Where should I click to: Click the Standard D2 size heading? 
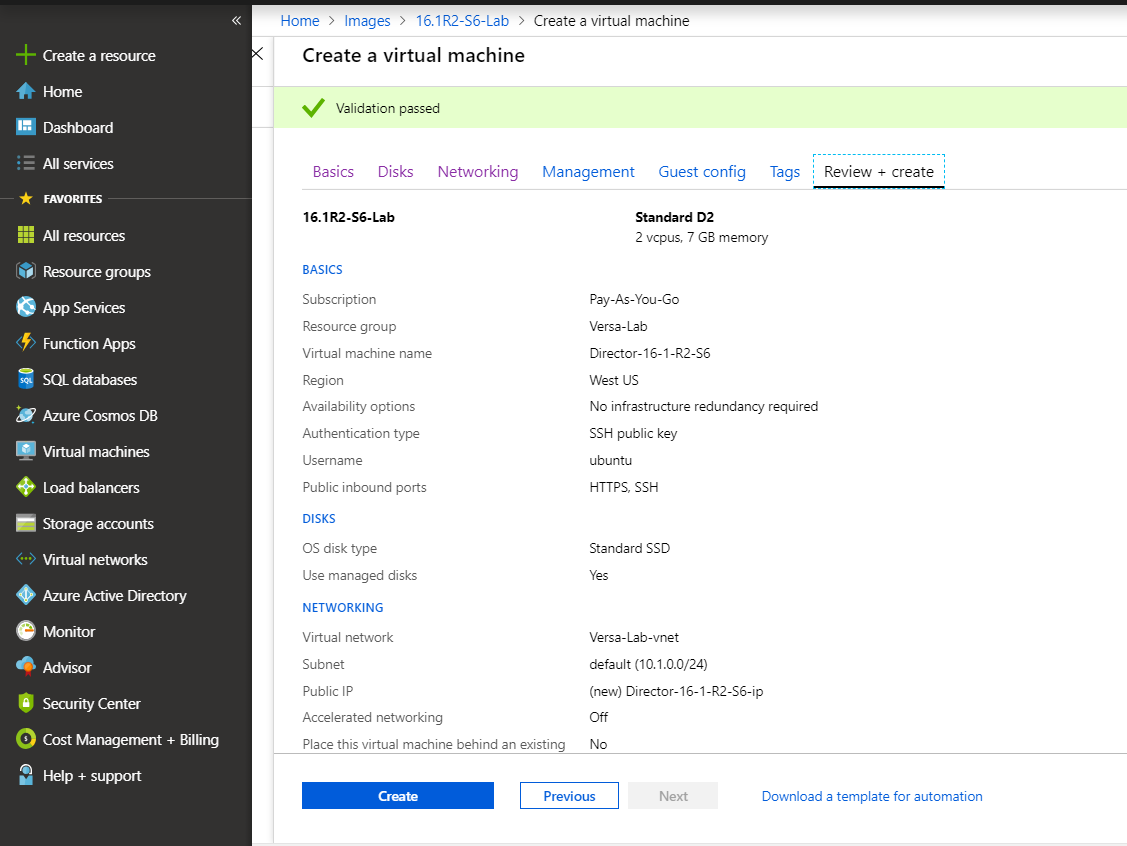click(x=674, y=217)
